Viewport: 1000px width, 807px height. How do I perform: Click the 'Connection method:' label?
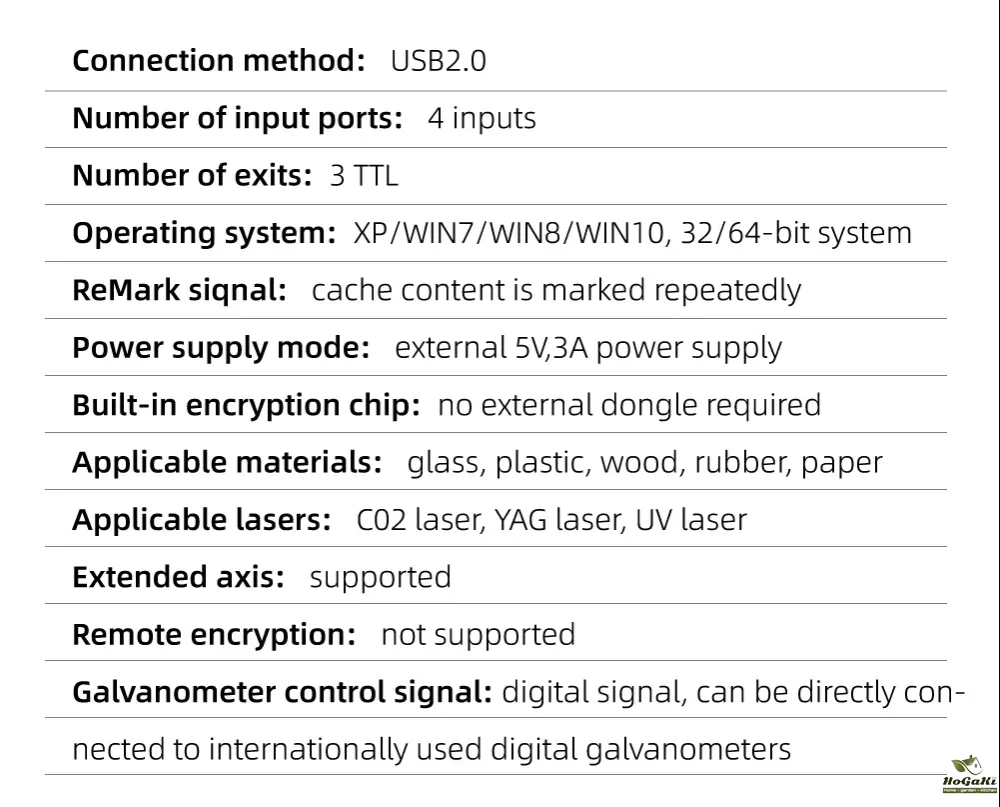[x=219, y=61]
